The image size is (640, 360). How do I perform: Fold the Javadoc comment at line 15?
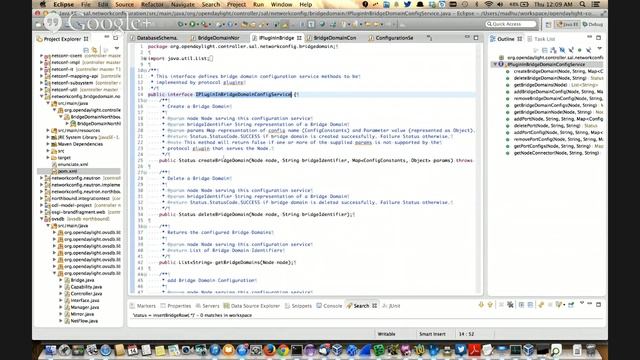tap(145, 100)
